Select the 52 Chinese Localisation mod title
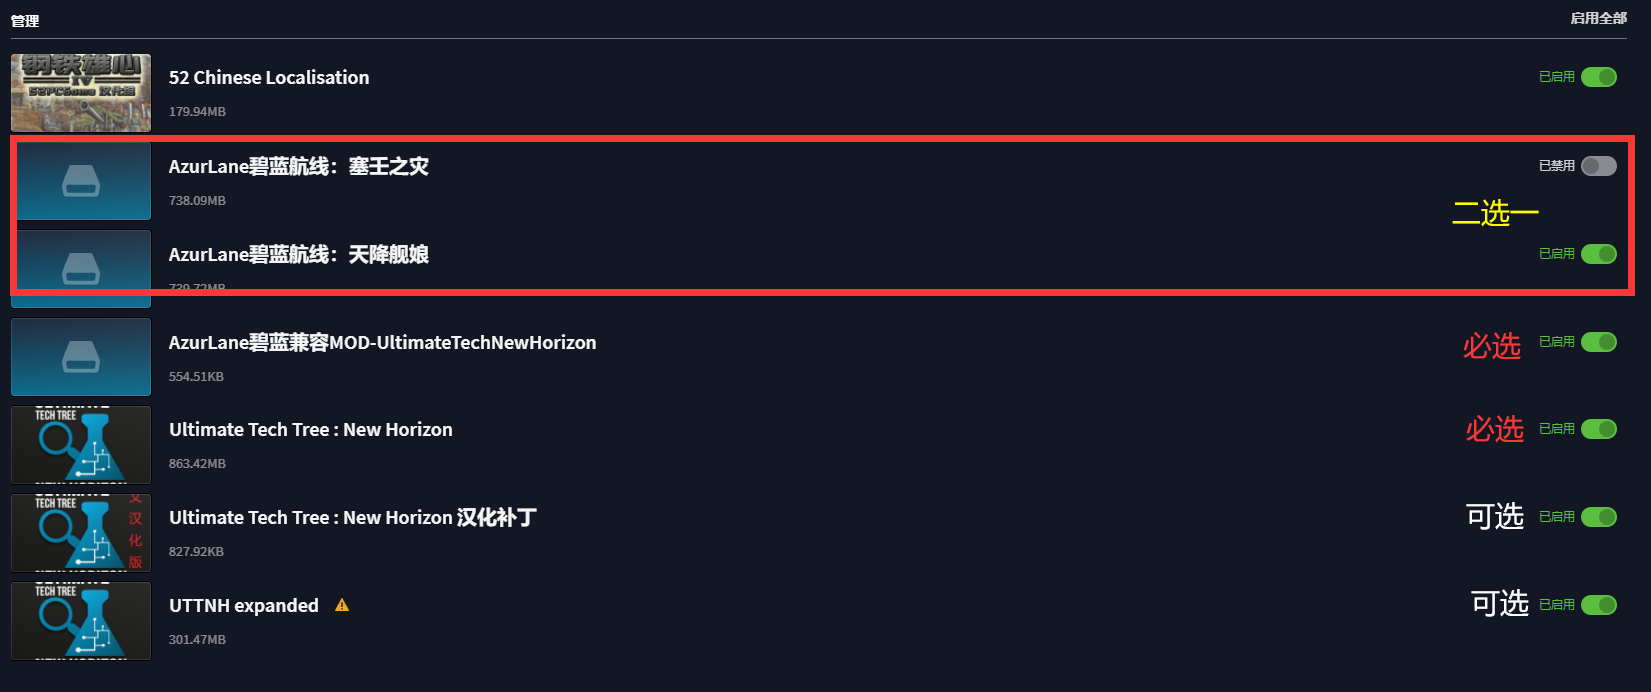 click(x=269, y=78)
